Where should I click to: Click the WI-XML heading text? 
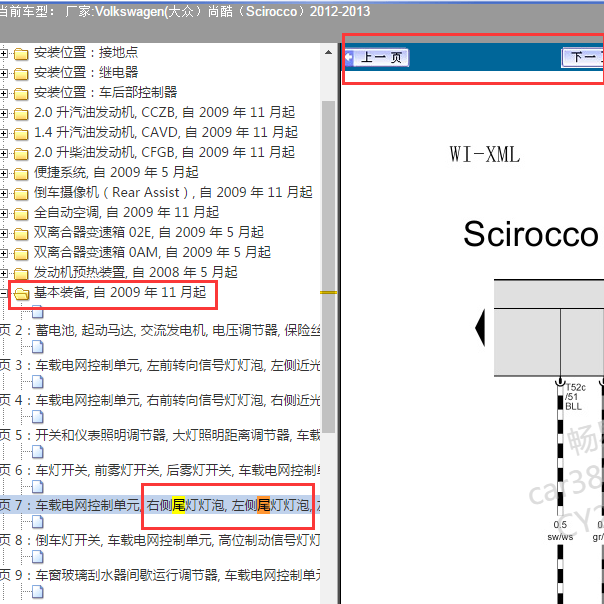pyautogui.click(x=485, y=155)
